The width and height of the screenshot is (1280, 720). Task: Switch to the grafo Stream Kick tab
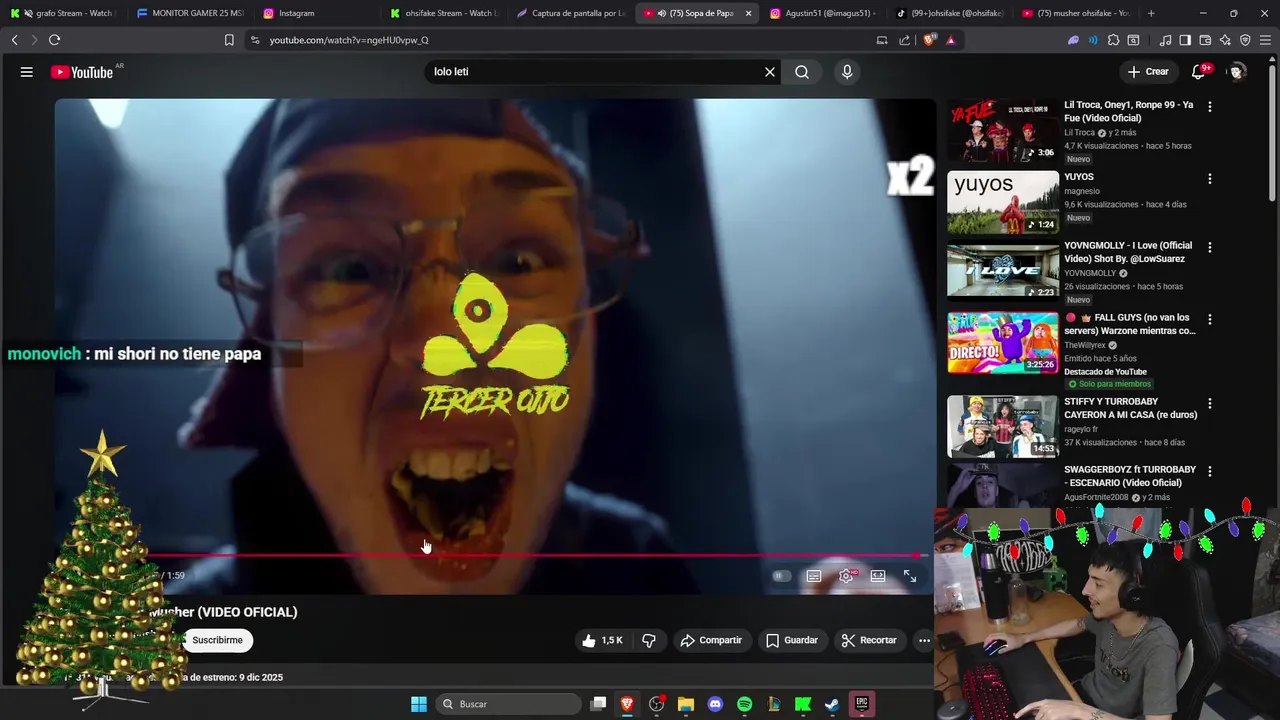click(x=62, y=13)
